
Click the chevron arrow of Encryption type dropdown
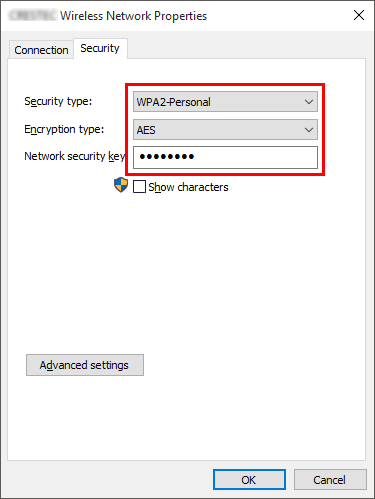click(309, 130)
